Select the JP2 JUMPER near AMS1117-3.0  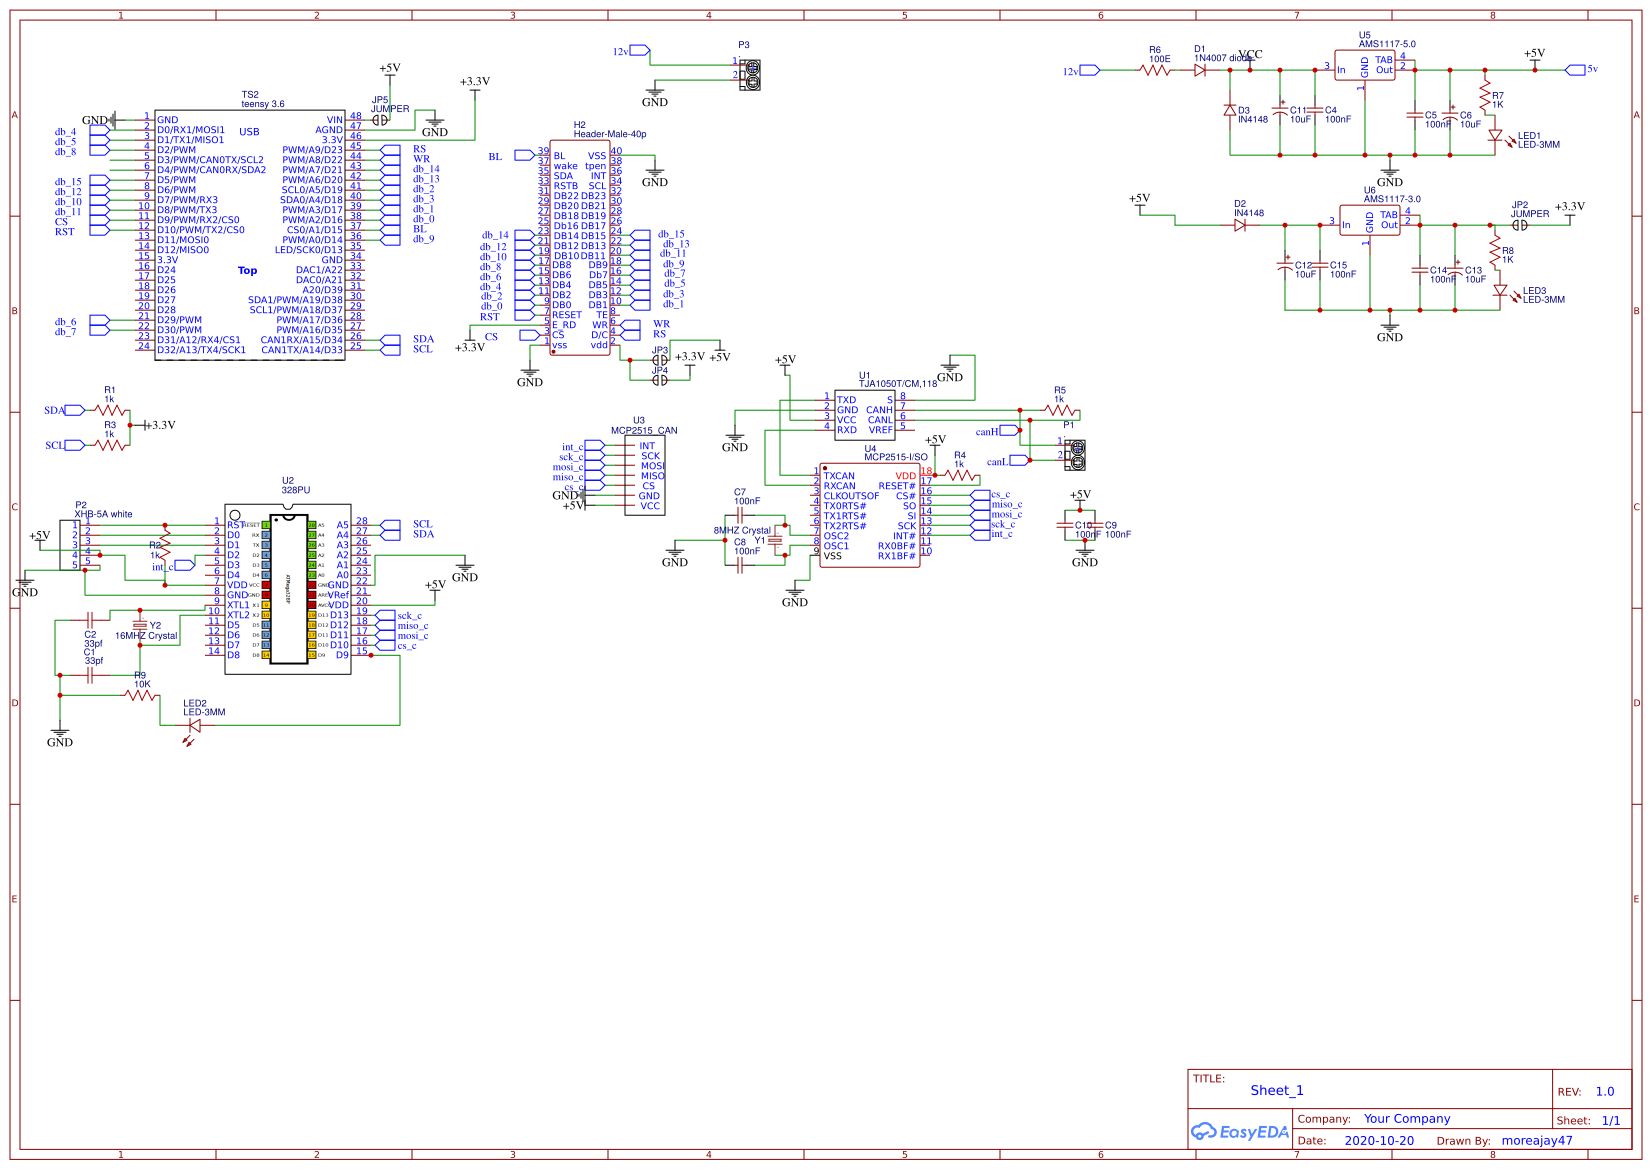pos(1522,222)
